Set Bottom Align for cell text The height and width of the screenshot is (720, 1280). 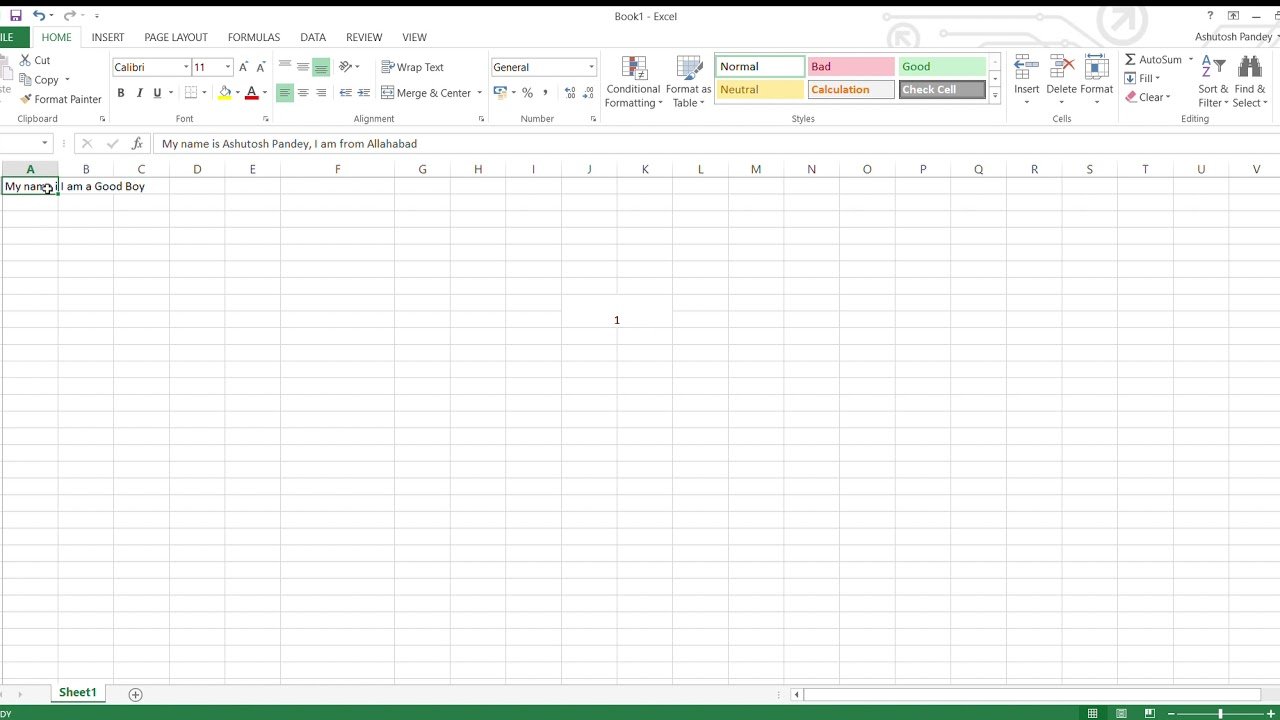click(321, 67)
